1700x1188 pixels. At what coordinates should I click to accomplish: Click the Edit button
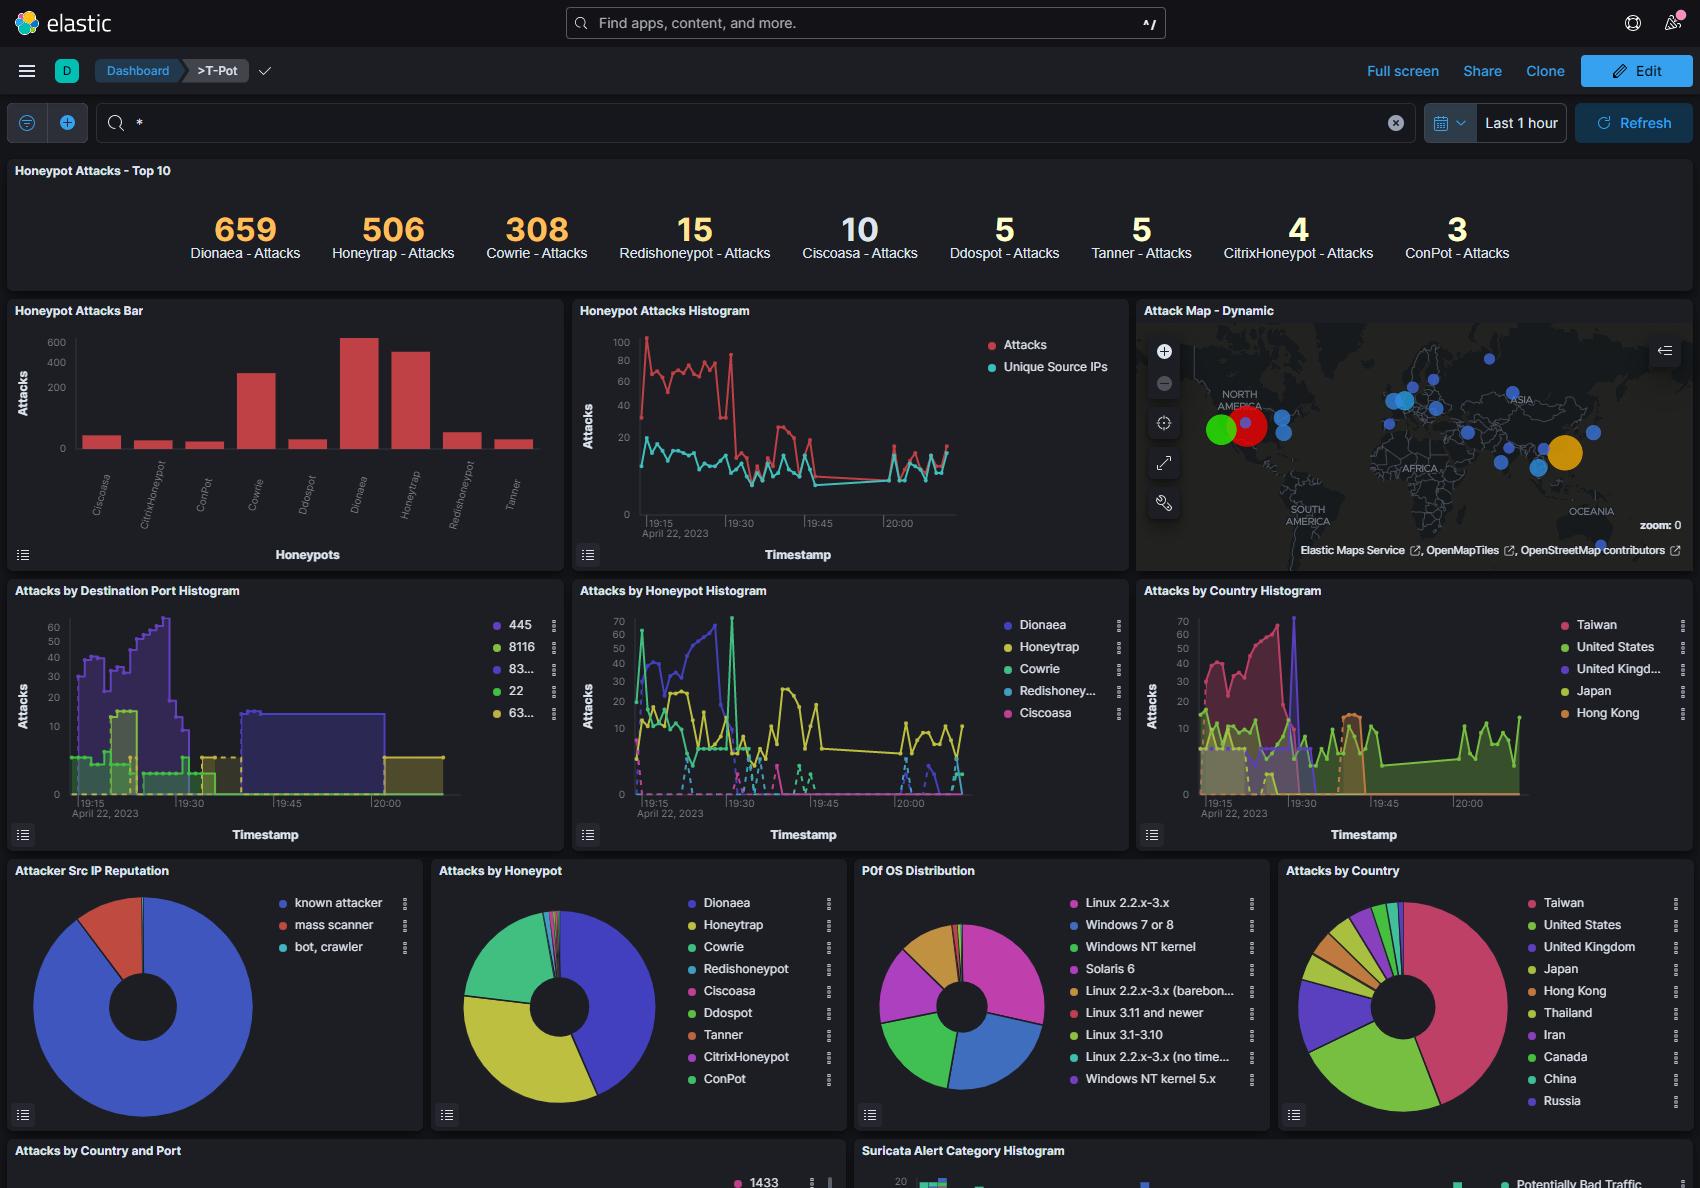(x=1636, y=71)
